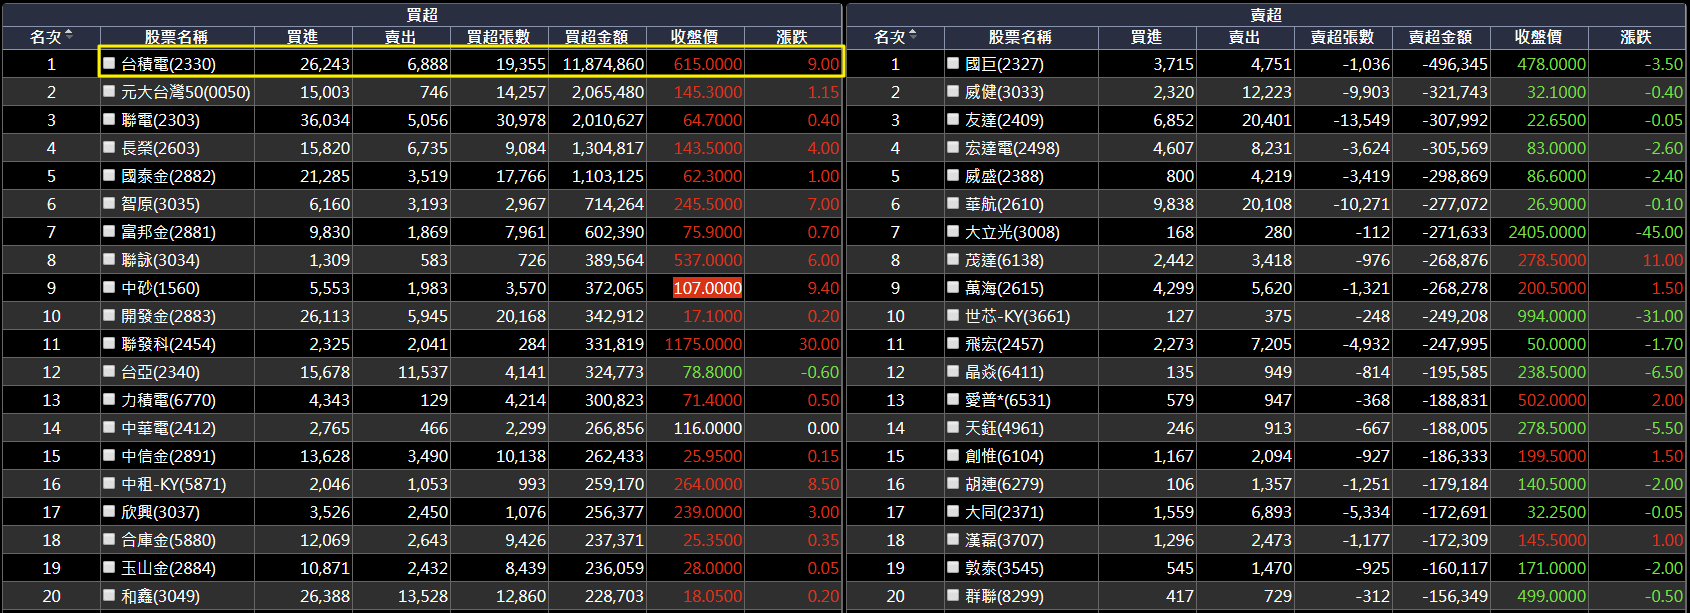Tick the 友達(2409) checkbox
This screenshot has height=613, width=1690.
pos(953,119)
